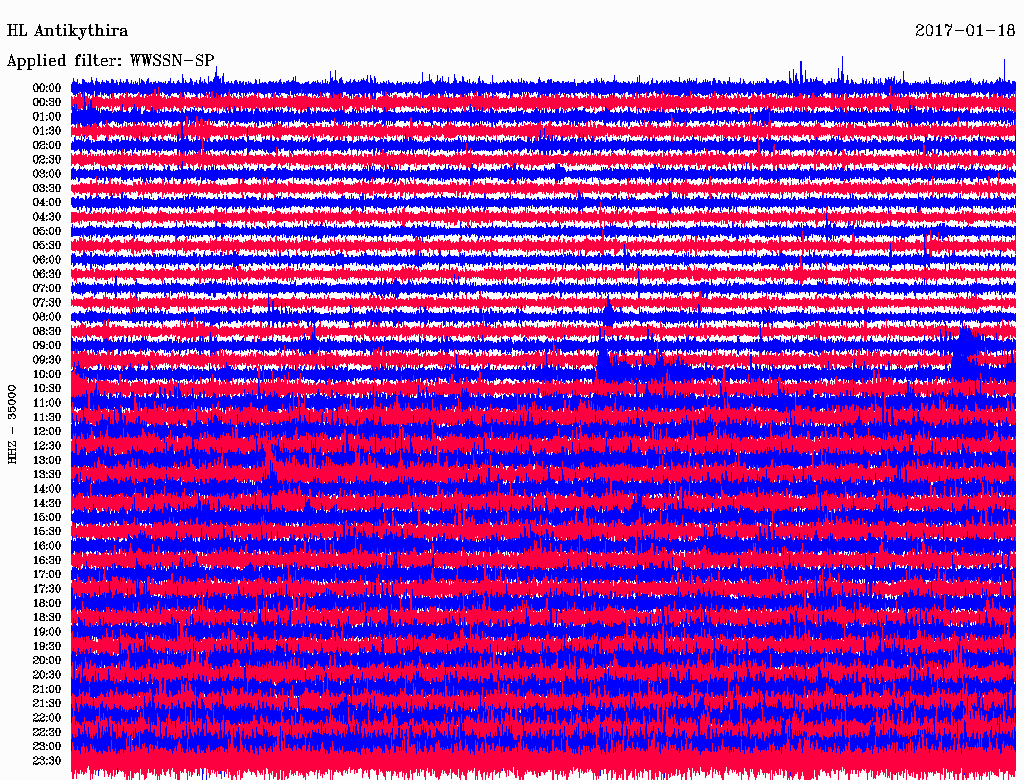Select the 14:30 time label

[x=47, y=503]
